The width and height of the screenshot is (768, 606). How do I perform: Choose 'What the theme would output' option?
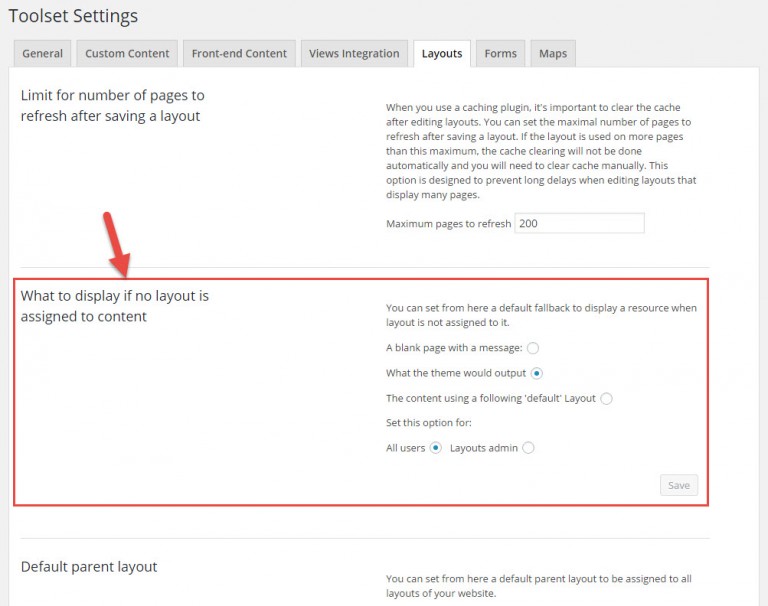pyautogui.click(x=537, y=373)
